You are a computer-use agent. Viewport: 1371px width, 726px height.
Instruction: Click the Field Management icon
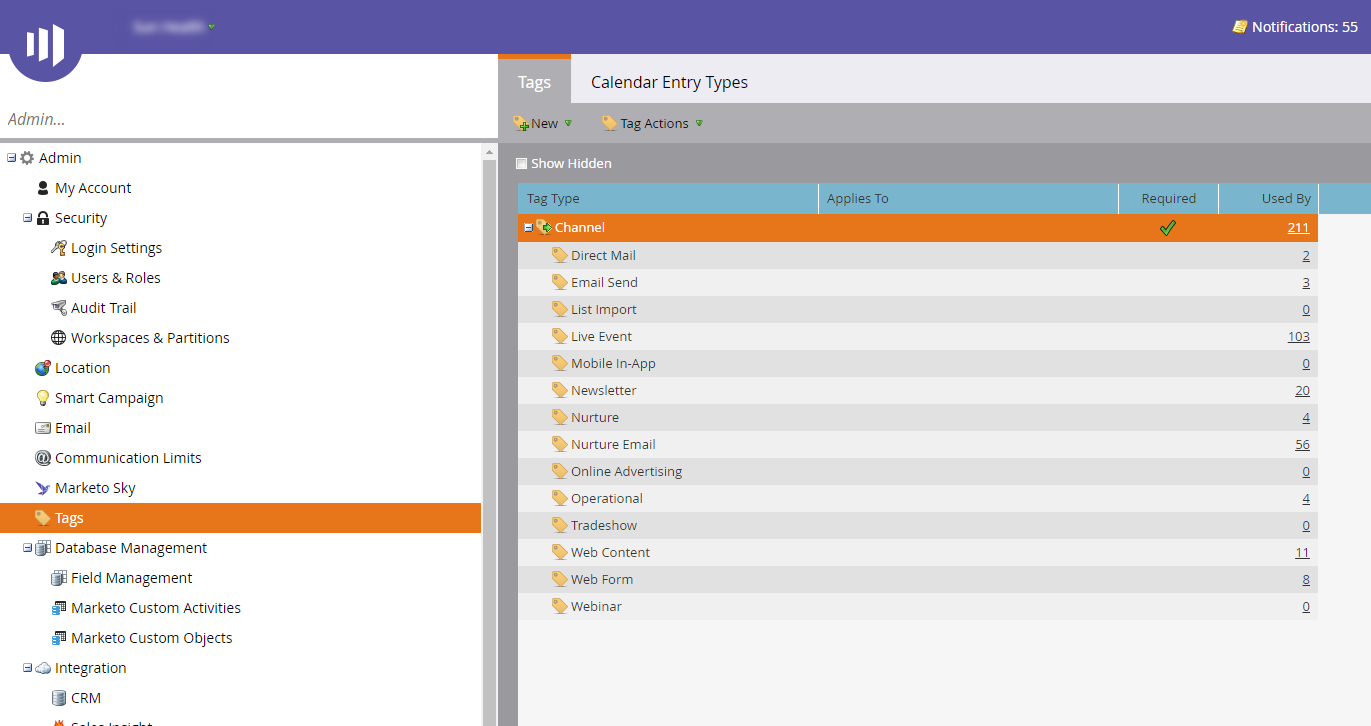(58, 578)
